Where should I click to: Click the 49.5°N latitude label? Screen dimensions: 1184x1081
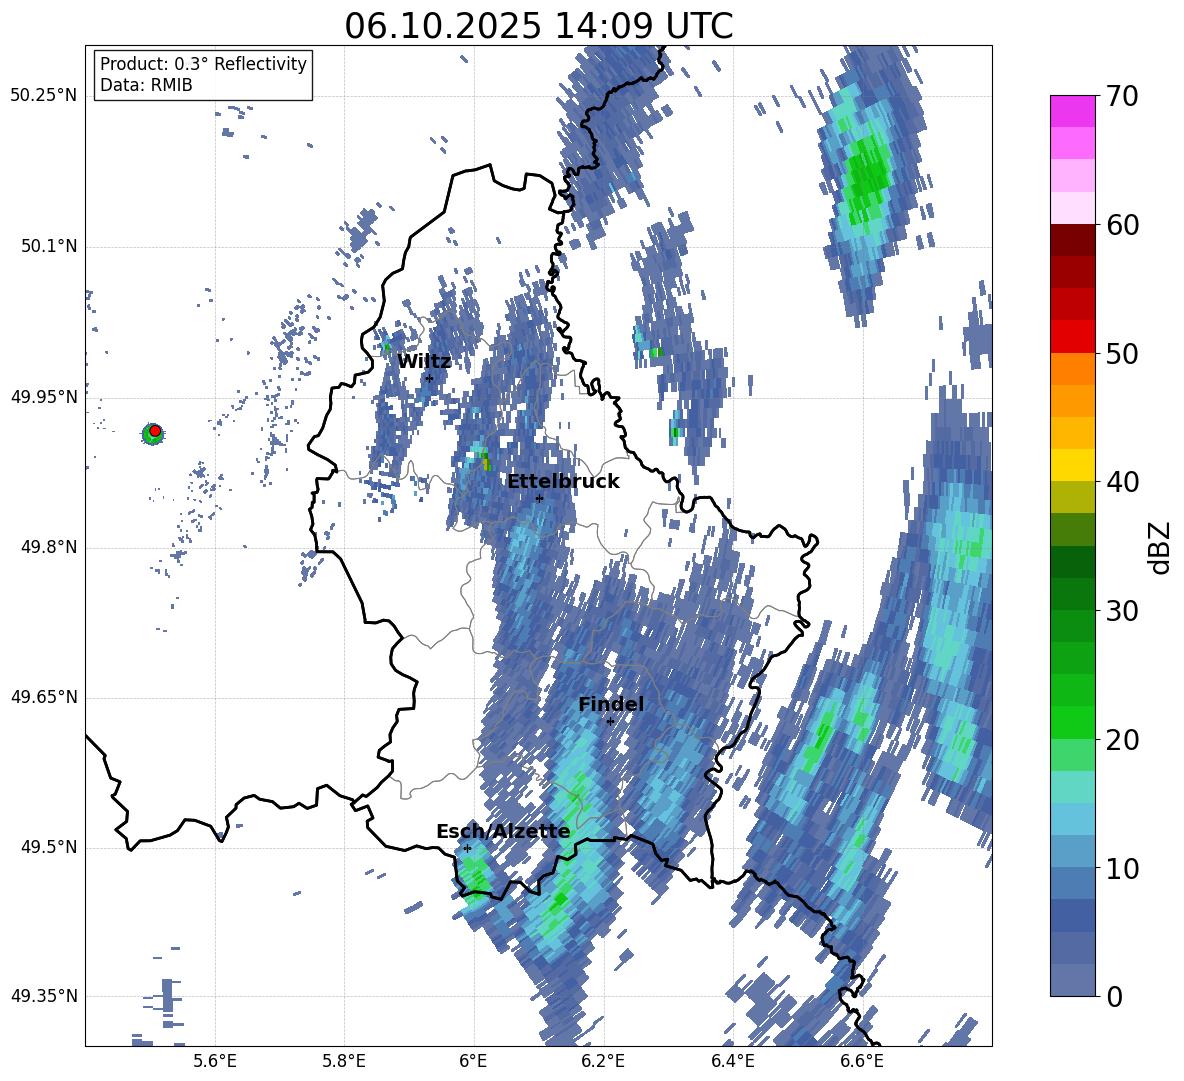pyautogui.click(x=48, y=847)
